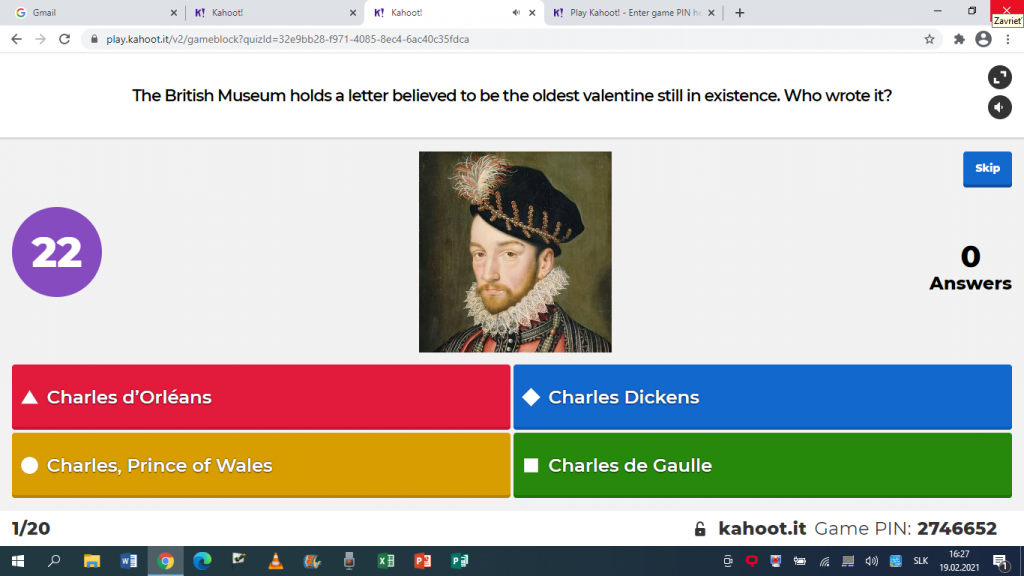Open the Chrome profile account menu
The image size is (1024, 576).
[x=983, y=39]
